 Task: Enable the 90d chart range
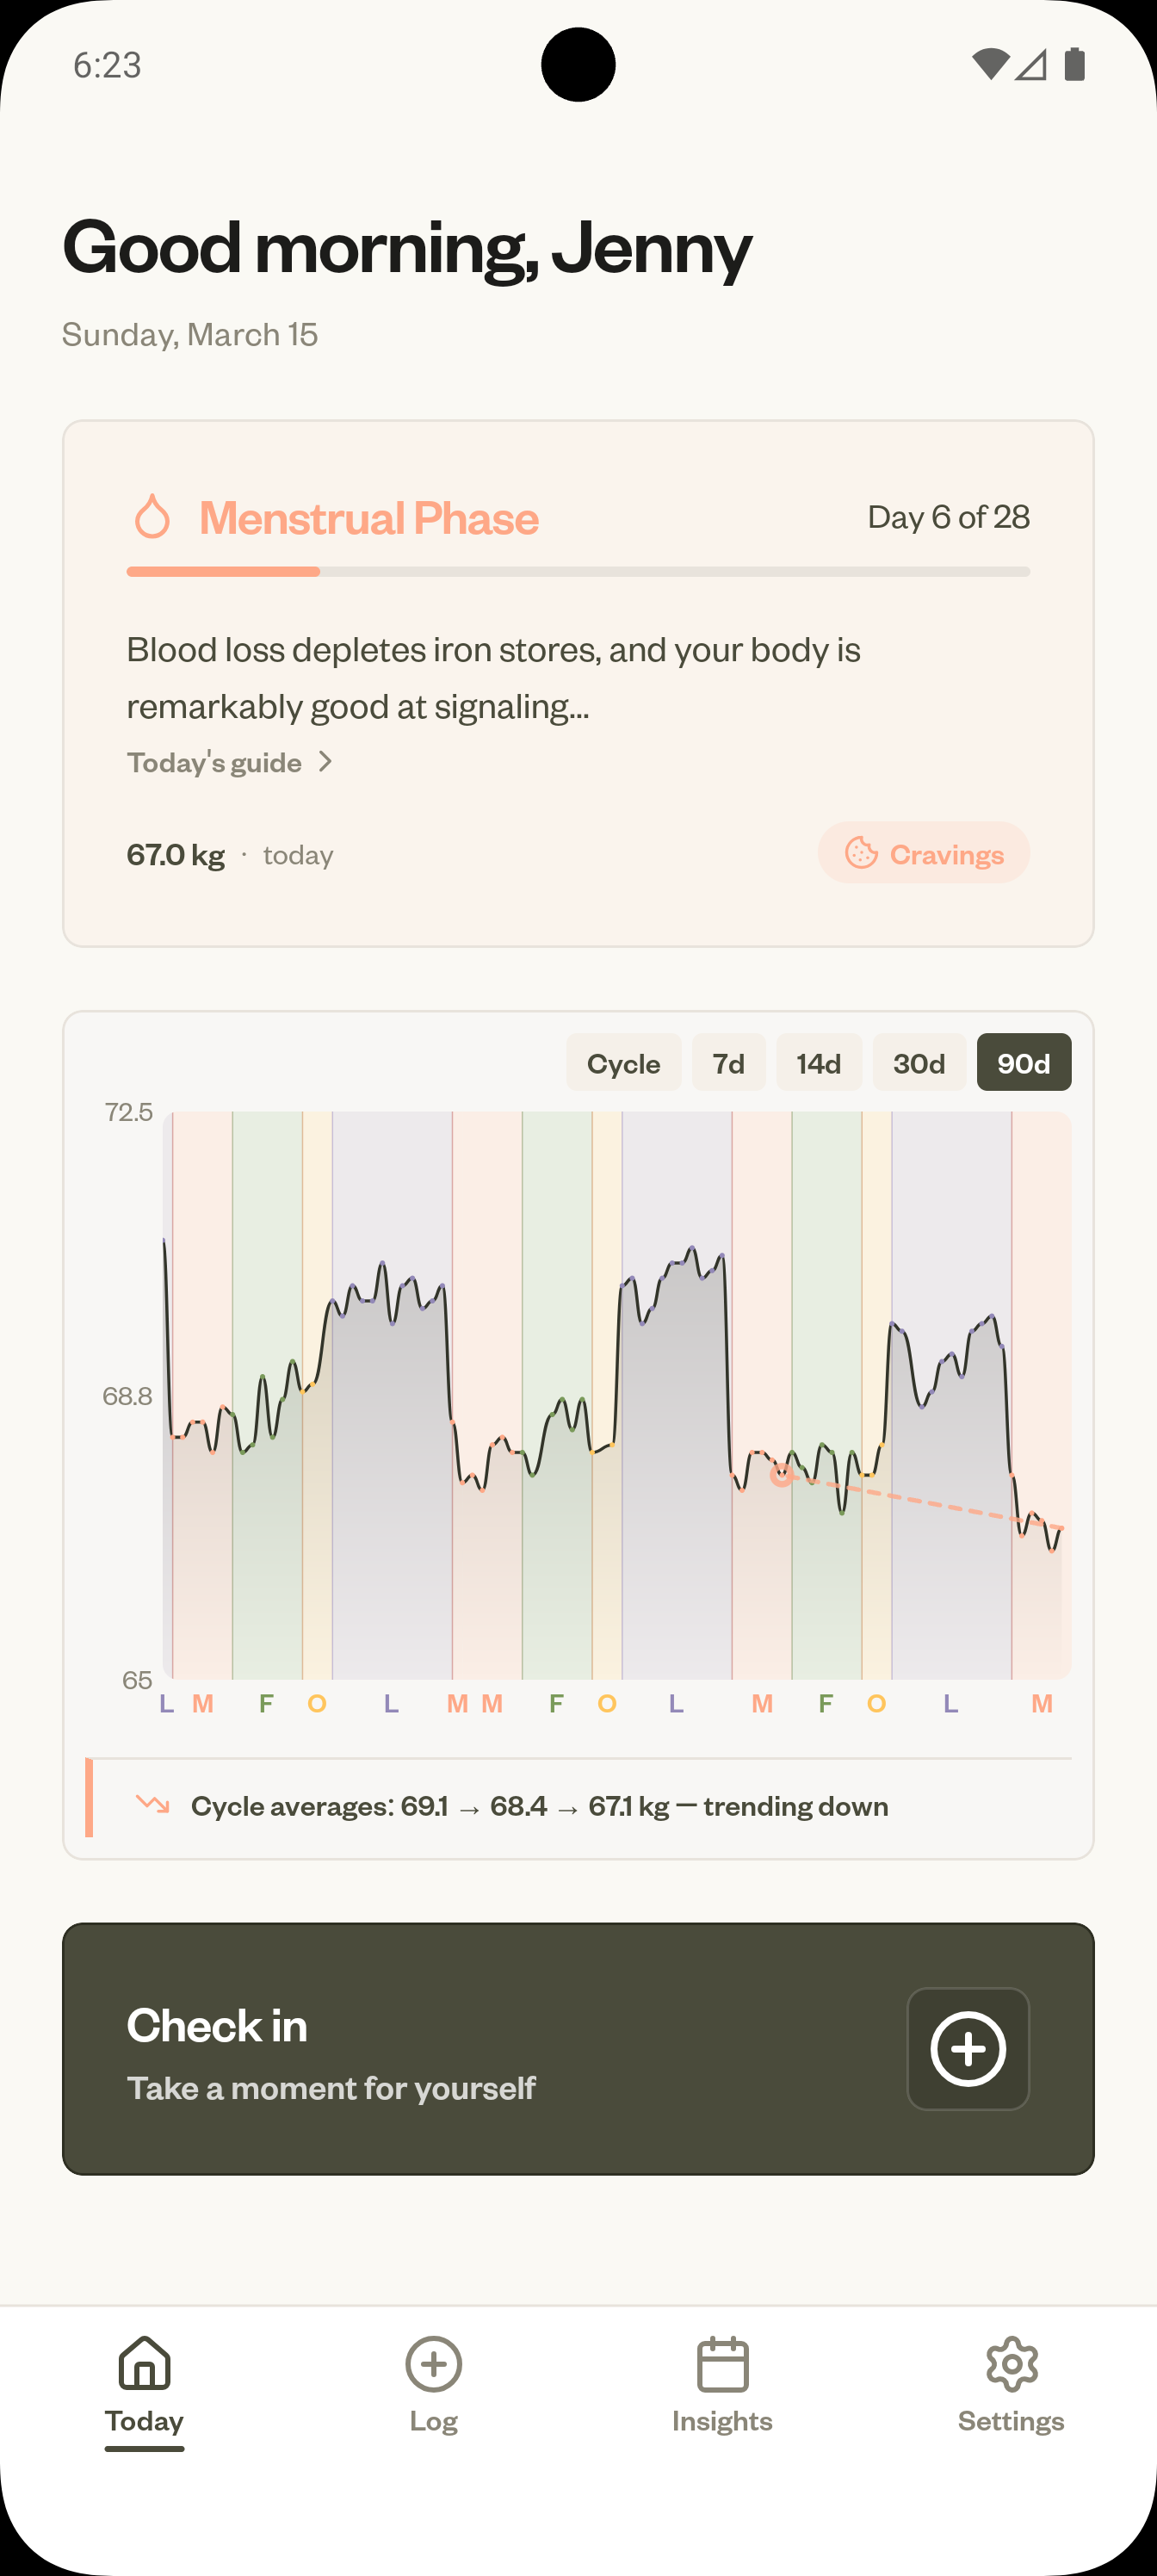point(1023,1062)
